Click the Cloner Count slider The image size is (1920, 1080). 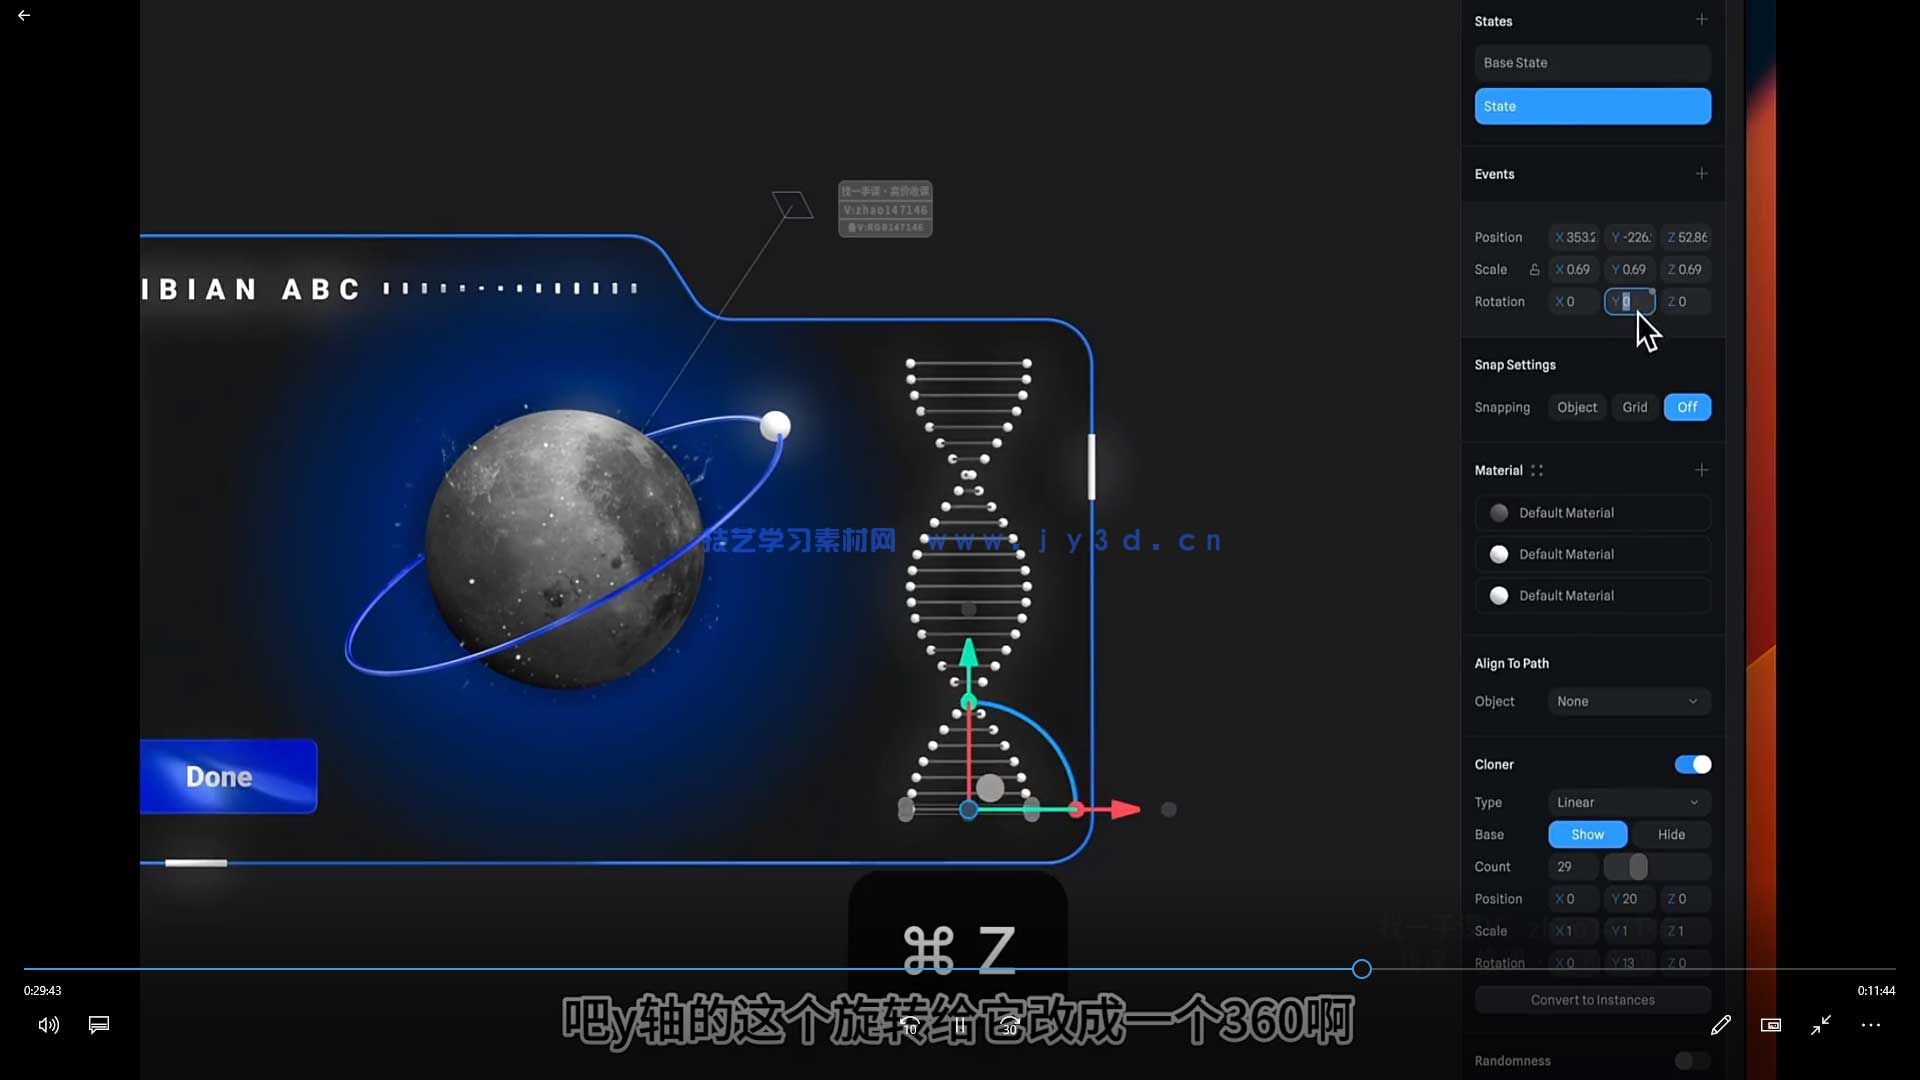[x=1638, y=867]
